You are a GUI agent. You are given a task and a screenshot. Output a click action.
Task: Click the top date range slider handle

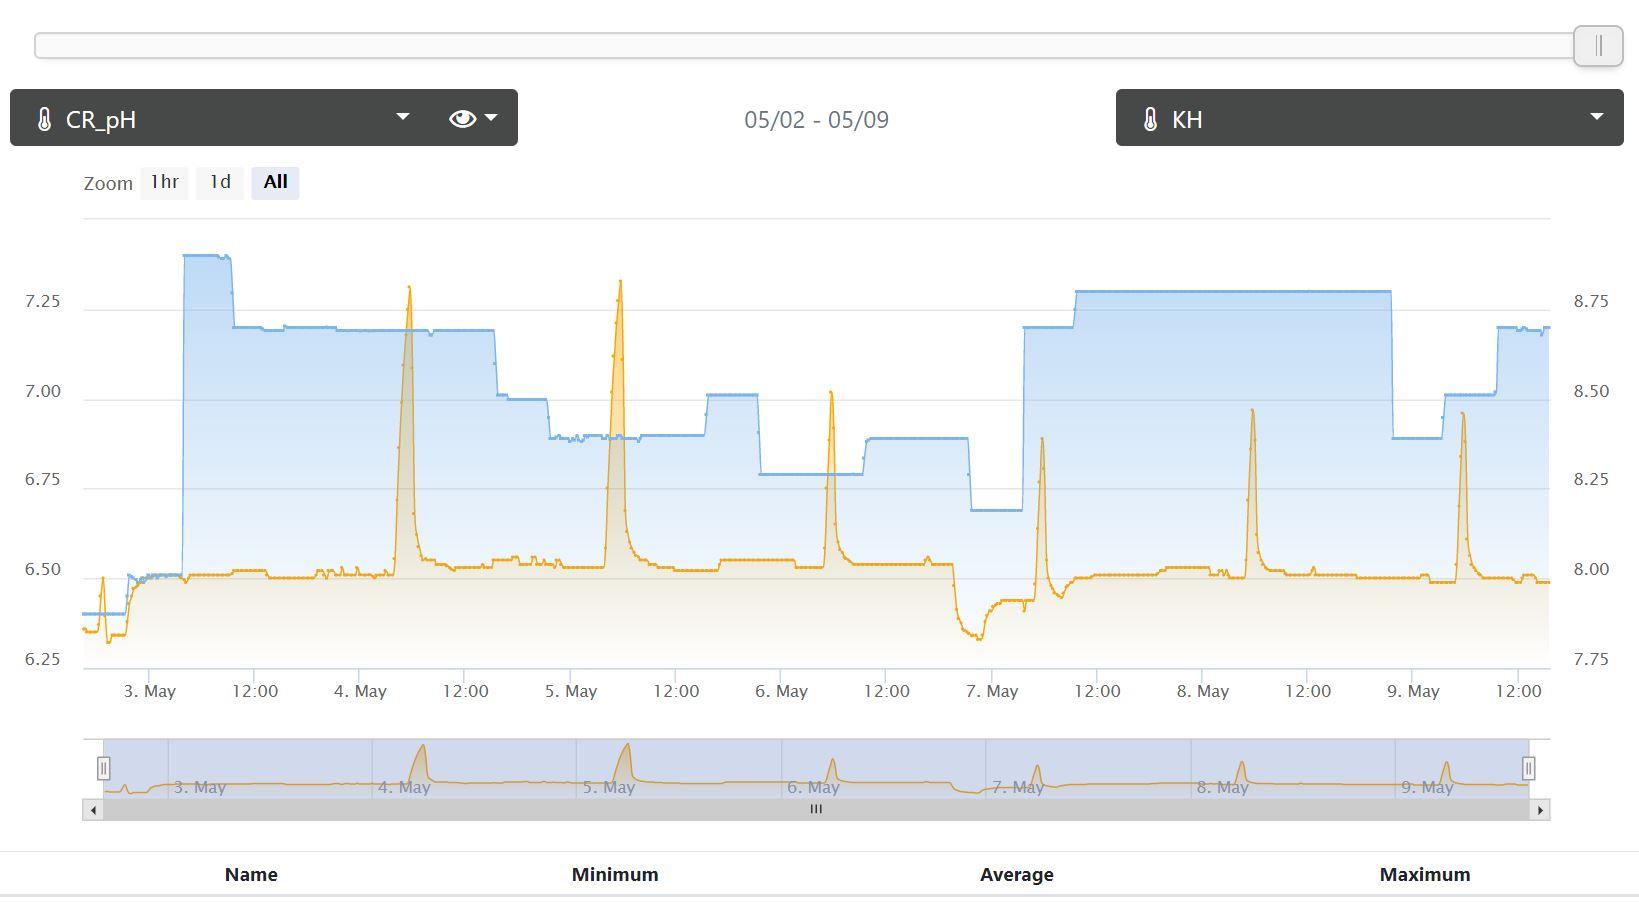coord(1597,46)
